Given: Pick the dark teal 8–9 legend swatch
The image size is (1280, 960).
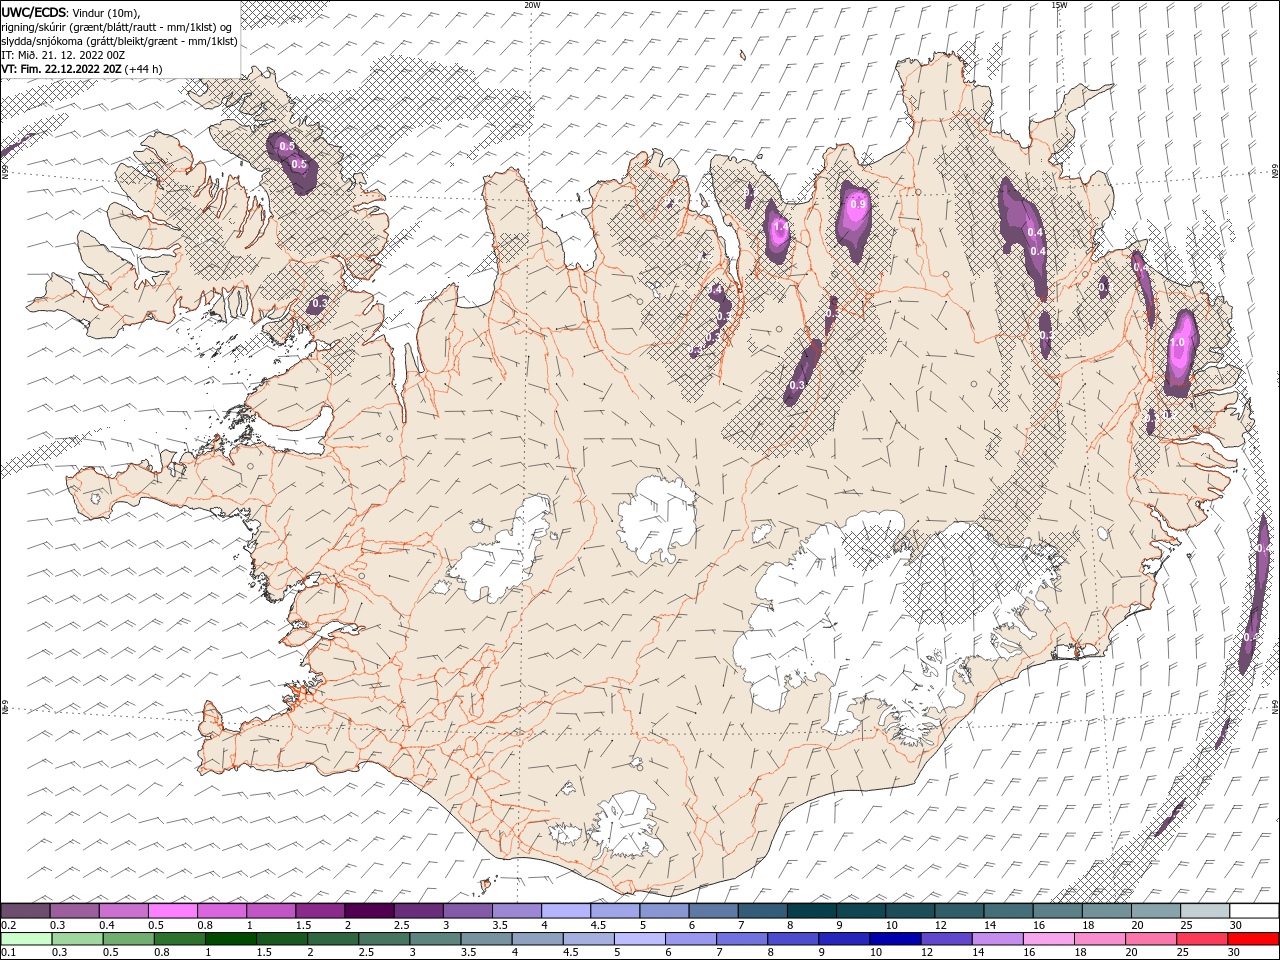Looking at the screenshot, I should 812,910.
